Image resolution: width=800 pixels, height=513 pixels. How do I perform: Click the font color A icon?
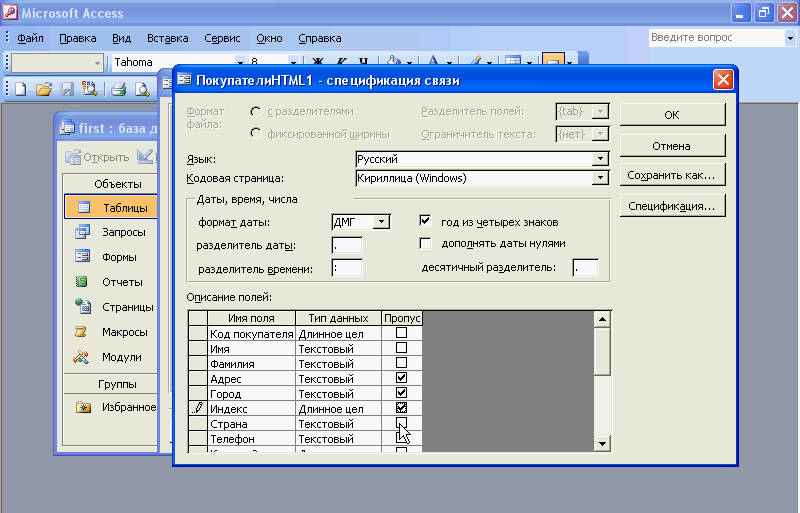tap(433, 62)
